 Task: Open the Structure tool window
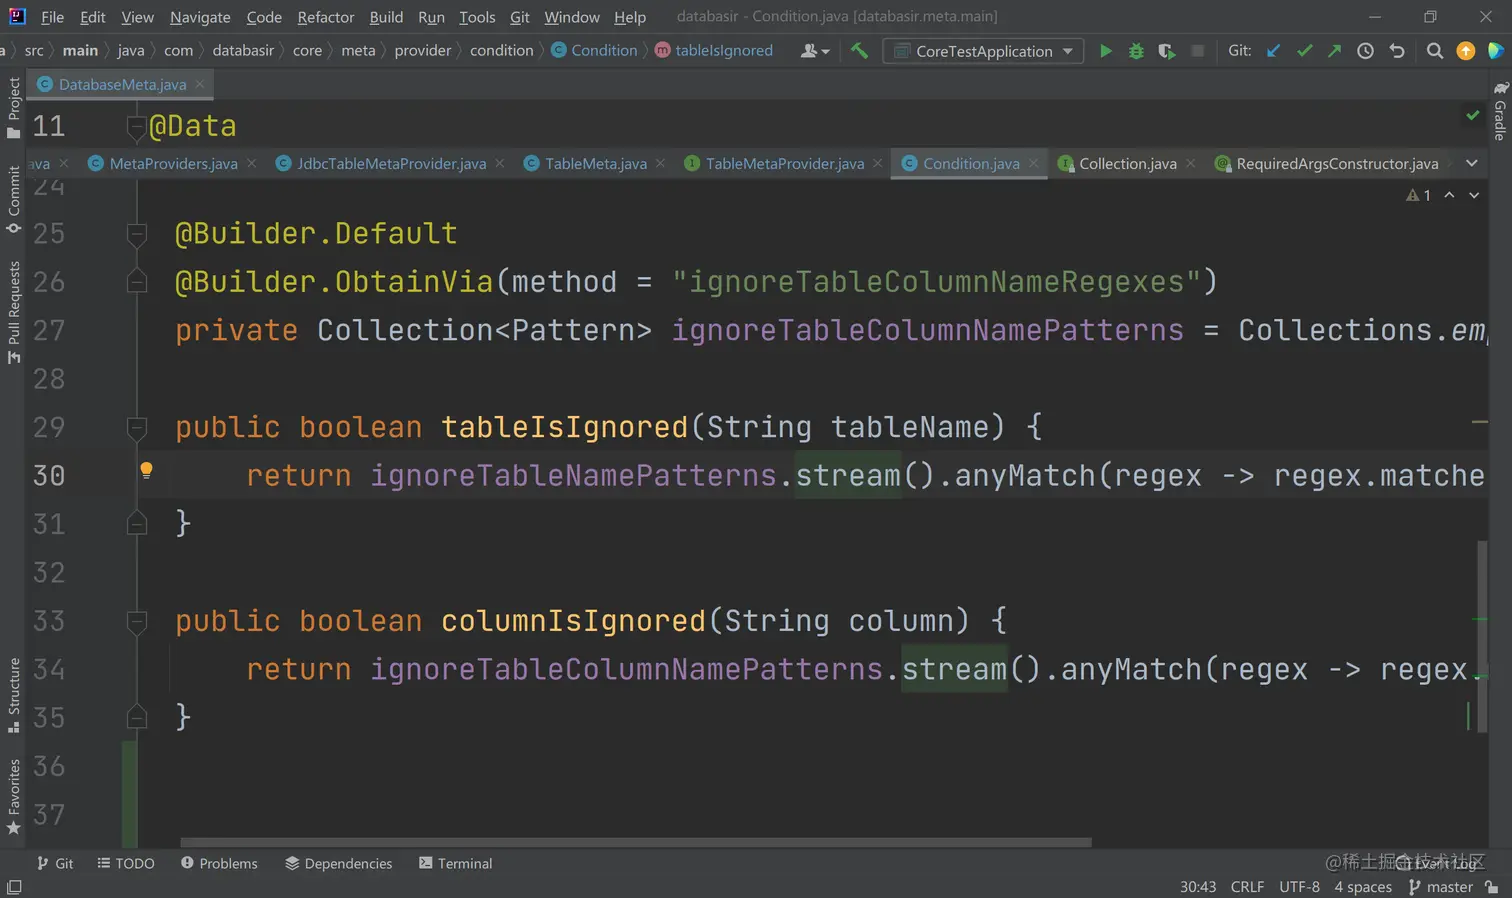click(x=13, y=694)
